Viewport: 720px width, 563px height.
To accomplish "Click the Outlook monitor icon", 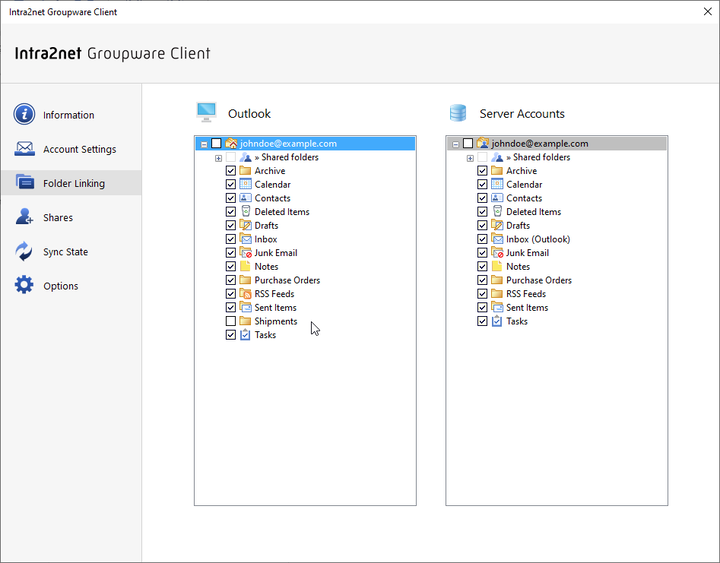I will [x=206, y=113].
